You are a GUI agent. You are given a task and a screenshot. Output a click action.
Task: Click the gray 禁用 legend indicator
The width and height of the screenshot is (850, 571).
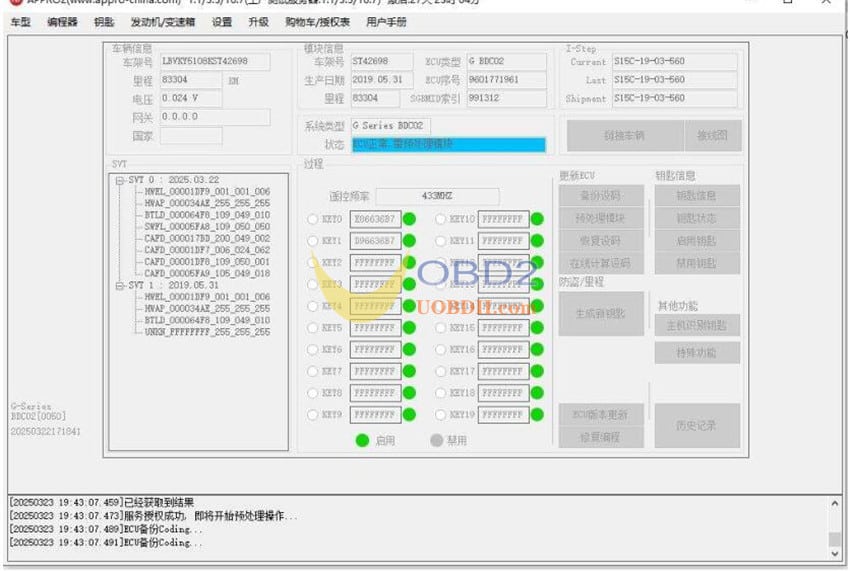[x=436, y=440]
